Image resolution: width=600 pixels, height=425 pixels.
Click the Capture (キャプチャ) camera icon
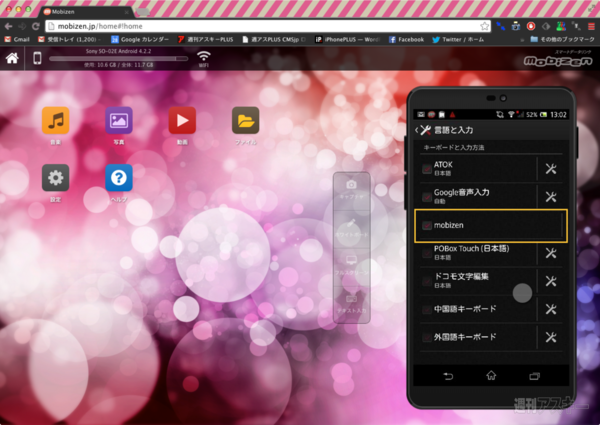coord(351,185)
